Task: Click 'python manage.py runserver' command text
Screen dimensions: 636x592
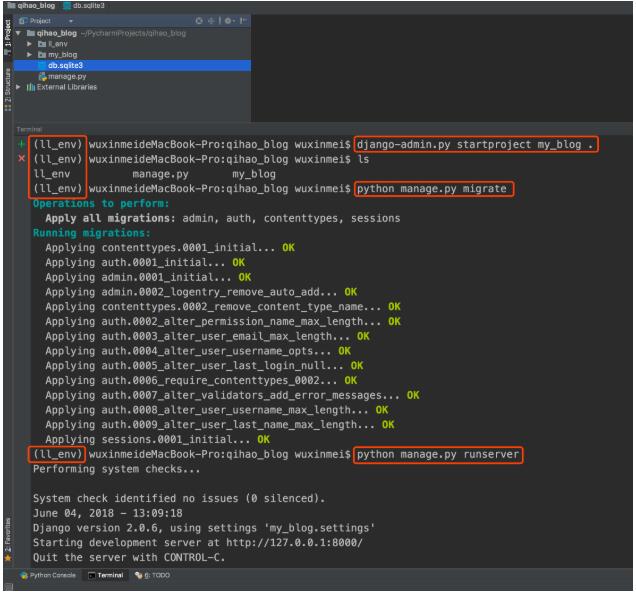Action: coord(438,454)
